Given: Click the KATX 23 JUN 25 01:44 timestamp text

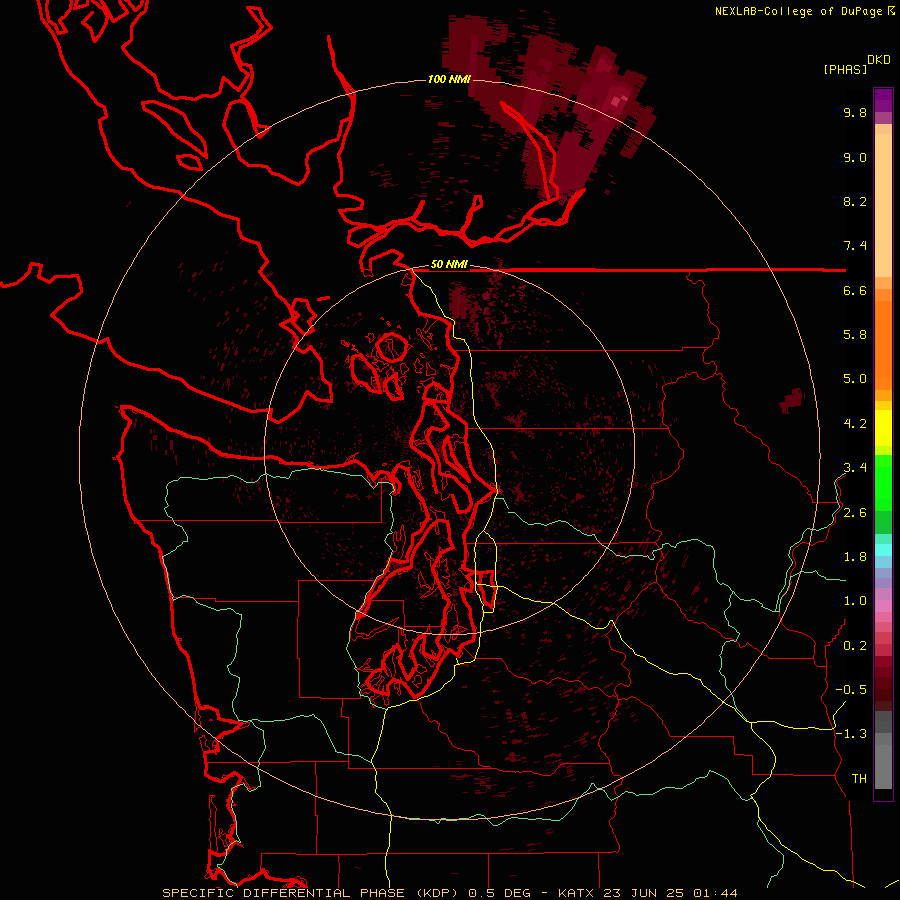Looking at the screenshot, I should click(647, 893).
